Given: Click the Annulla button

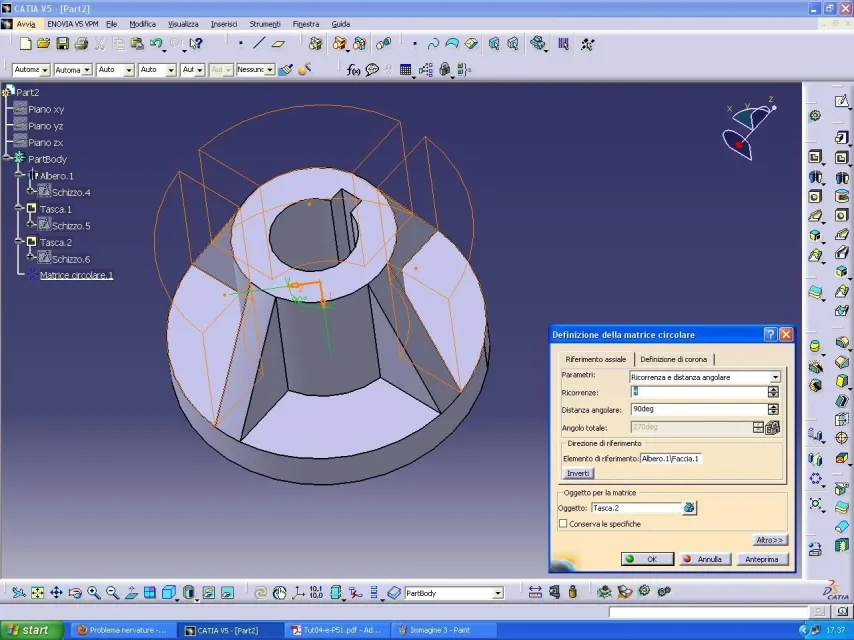Looking at the screenshot, I should (705, 559).
